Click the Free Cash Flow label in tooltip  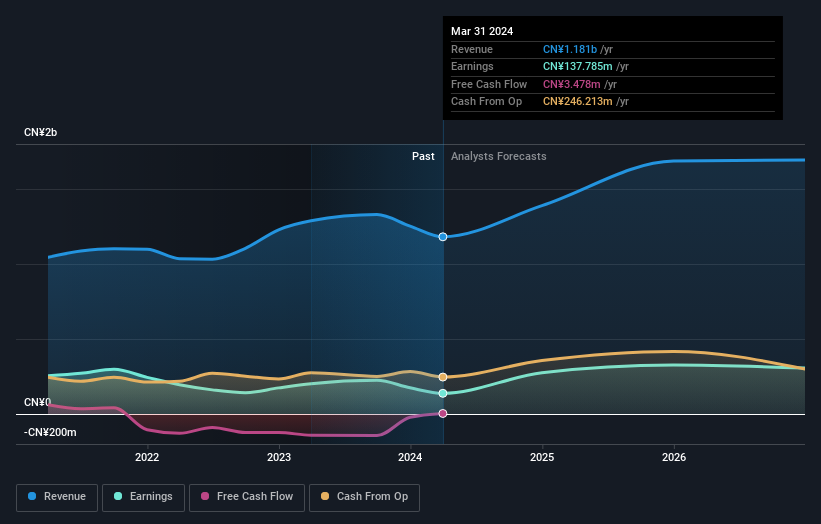click(489, 84)
